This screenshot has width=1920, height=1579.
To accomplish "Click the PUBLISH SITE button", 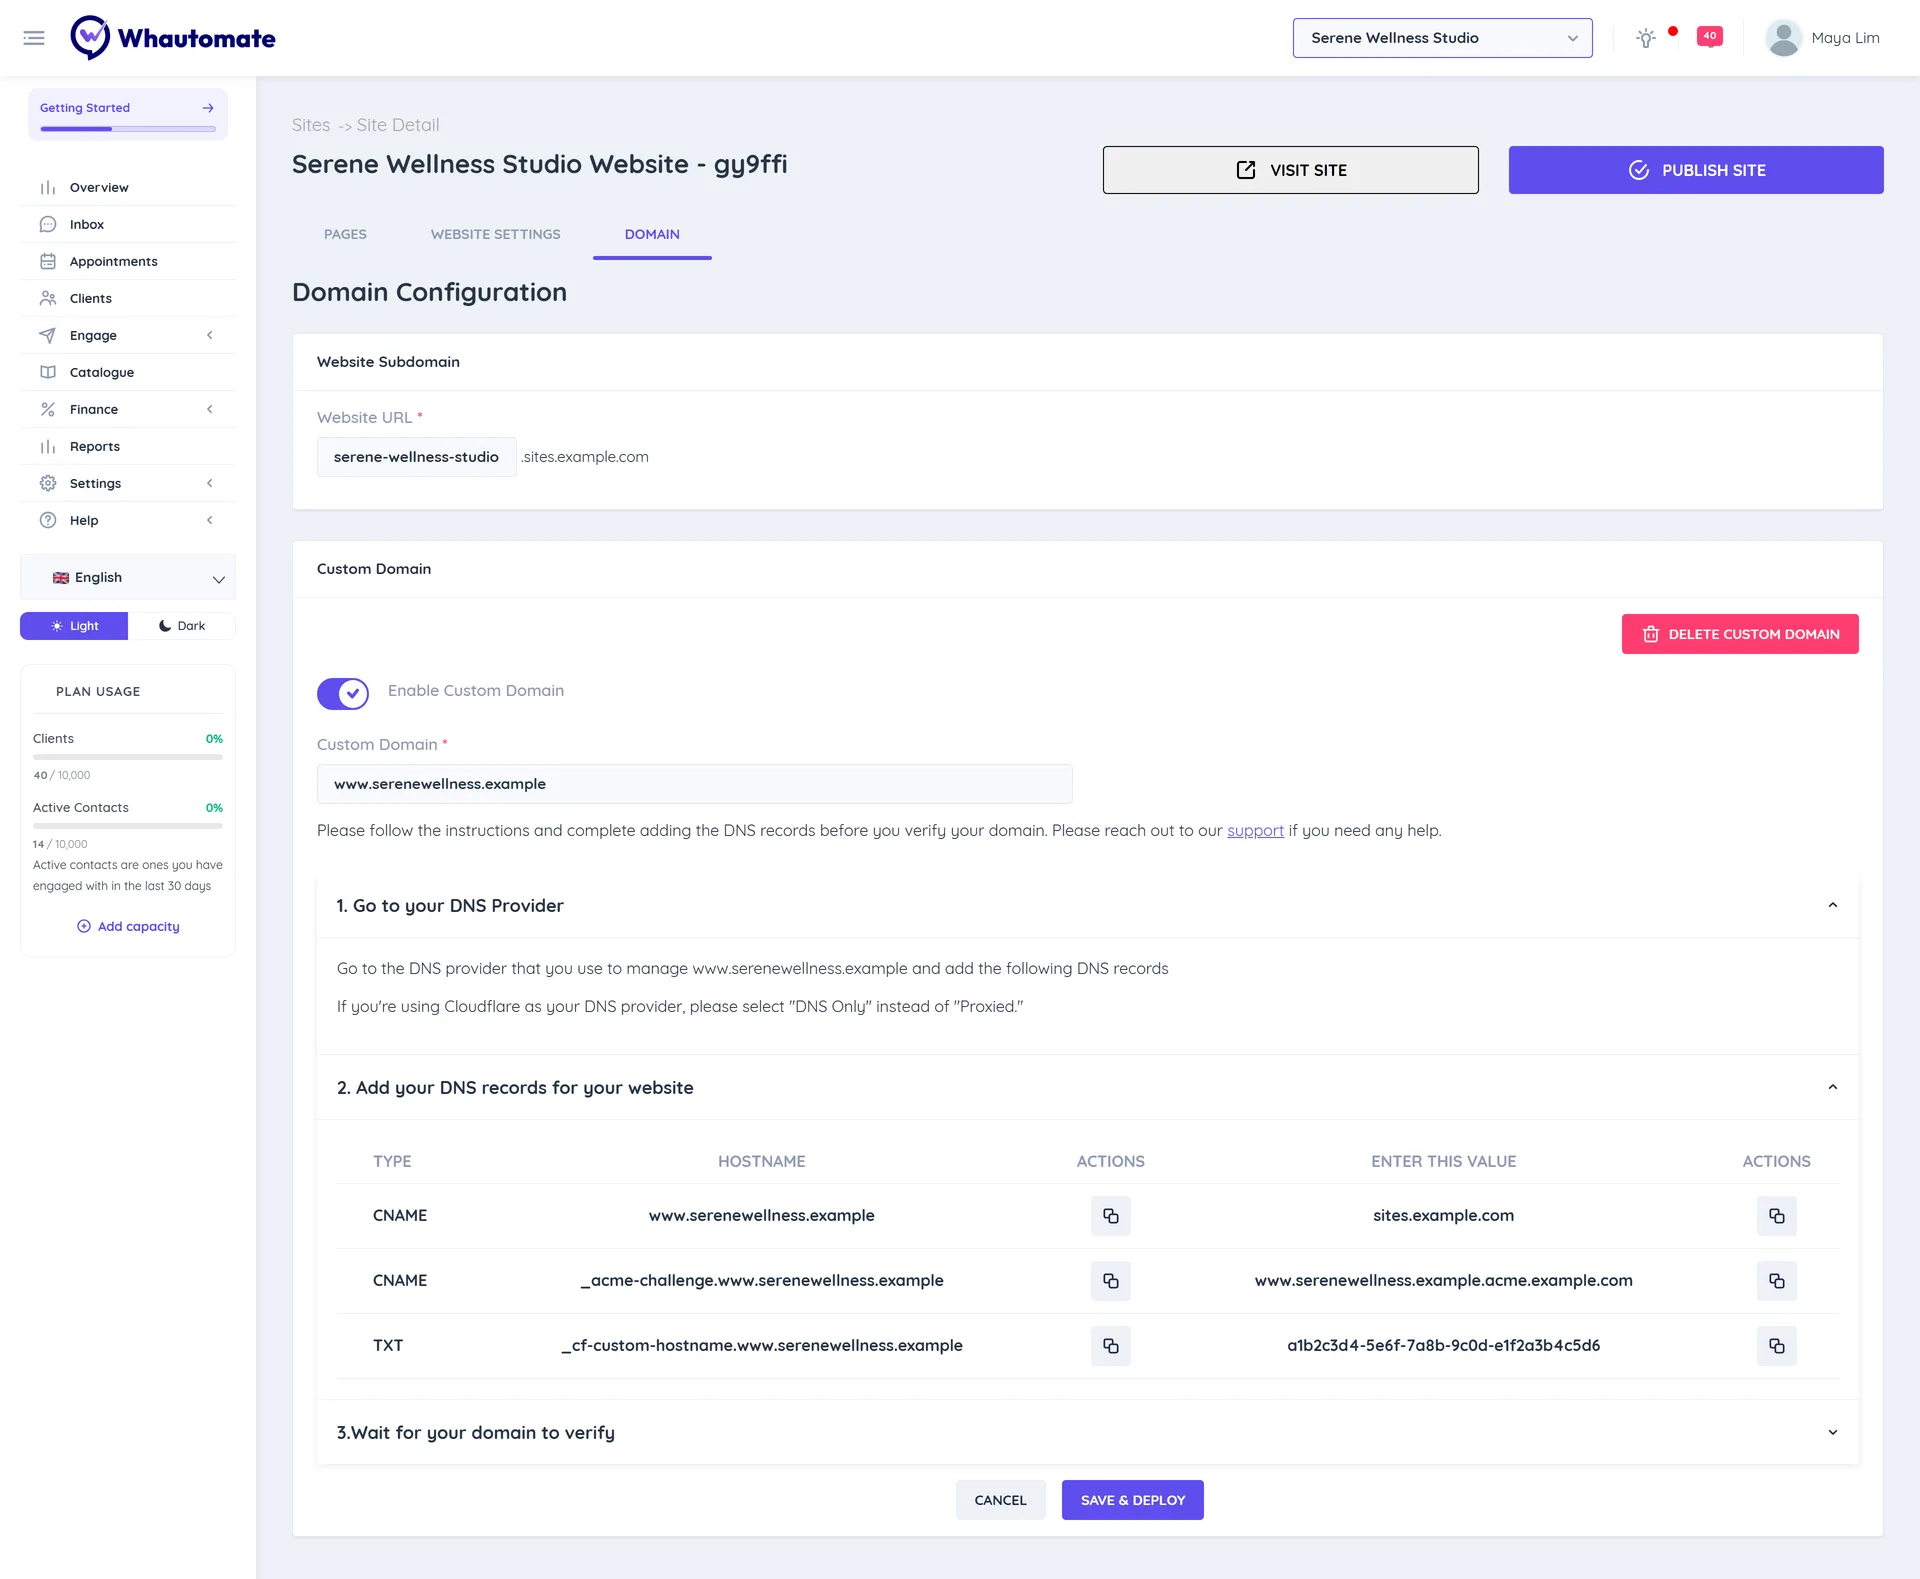I will 1696,170.
